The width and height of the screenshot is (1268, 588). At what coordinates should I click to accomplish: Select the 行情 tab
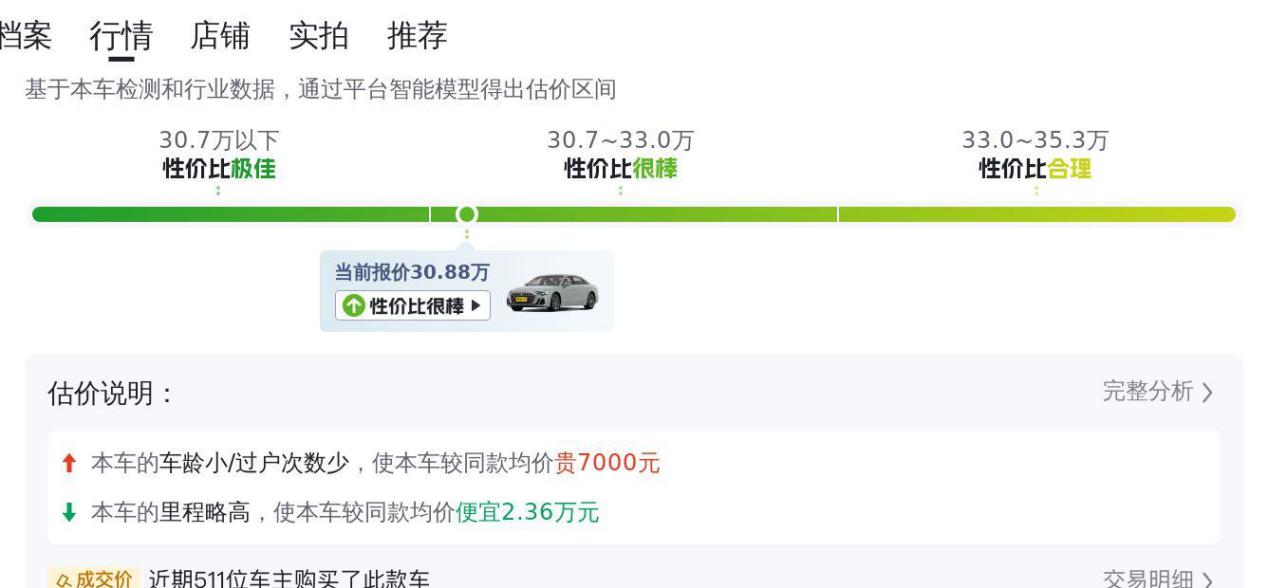121,36
